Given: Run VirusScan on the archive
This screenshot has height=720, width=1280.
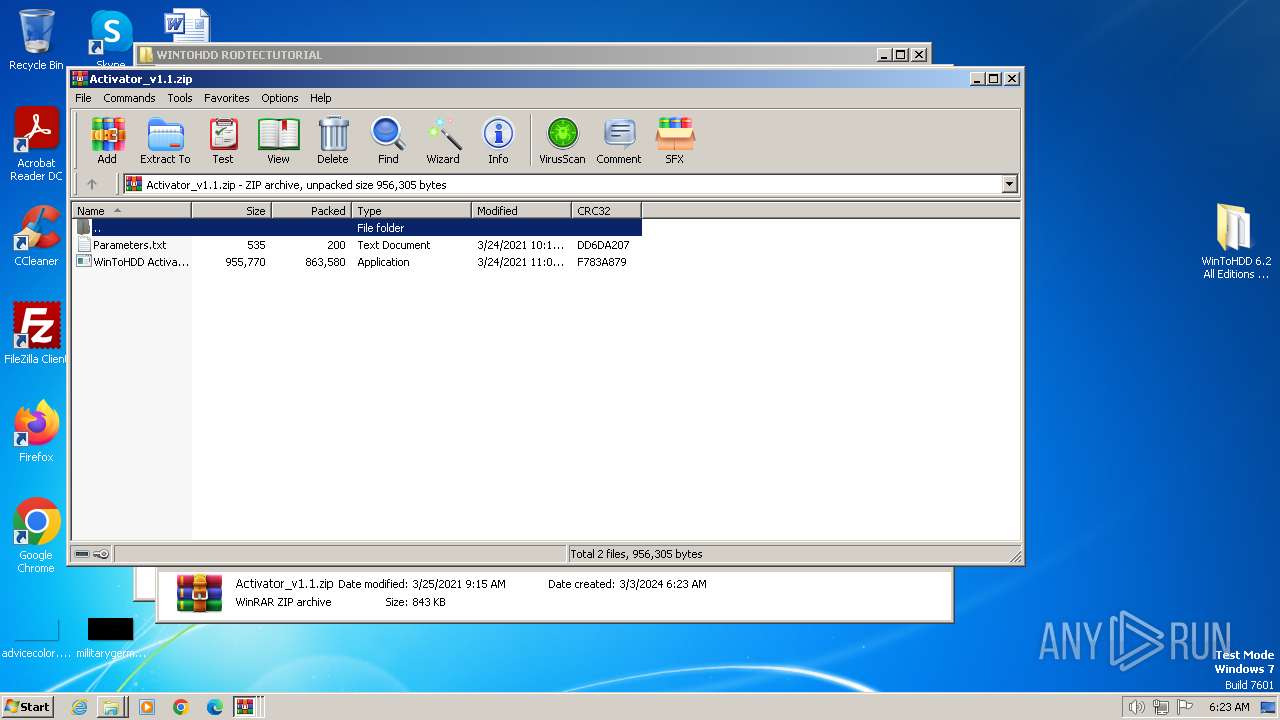Looking at the screenshot, I should click(x=562, y=141).
